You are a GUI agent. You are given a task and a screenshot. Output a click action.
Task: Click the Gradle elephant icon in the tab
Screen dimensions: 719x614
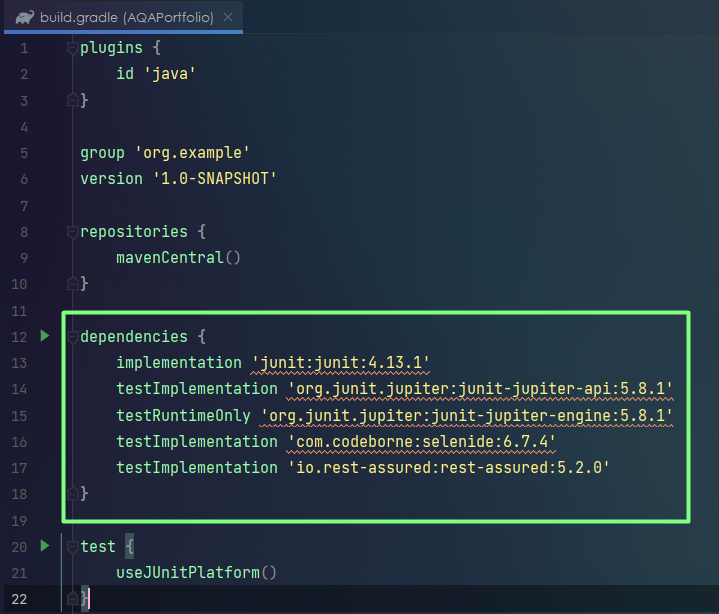point(25,18)
